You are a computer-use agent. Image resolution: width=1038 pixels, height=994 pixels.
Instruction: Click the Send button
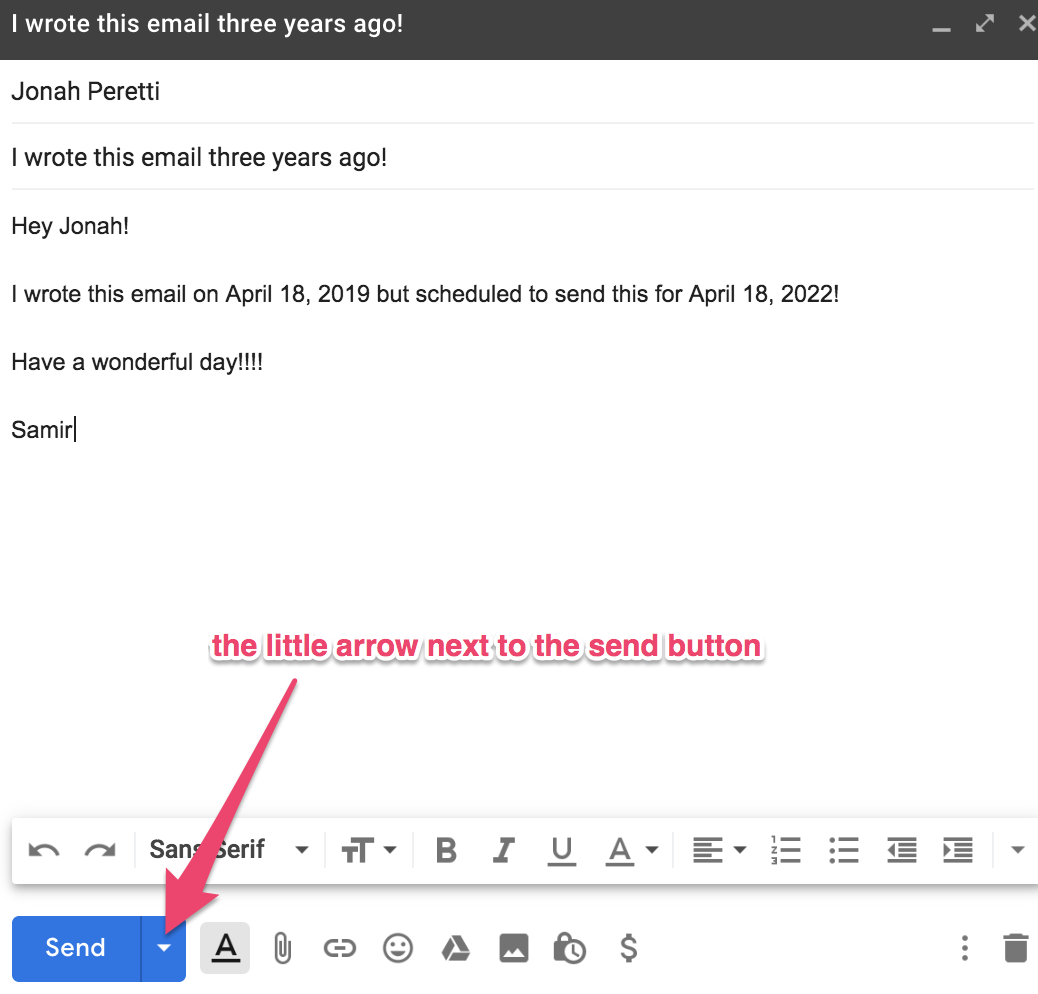click(75, 948)
